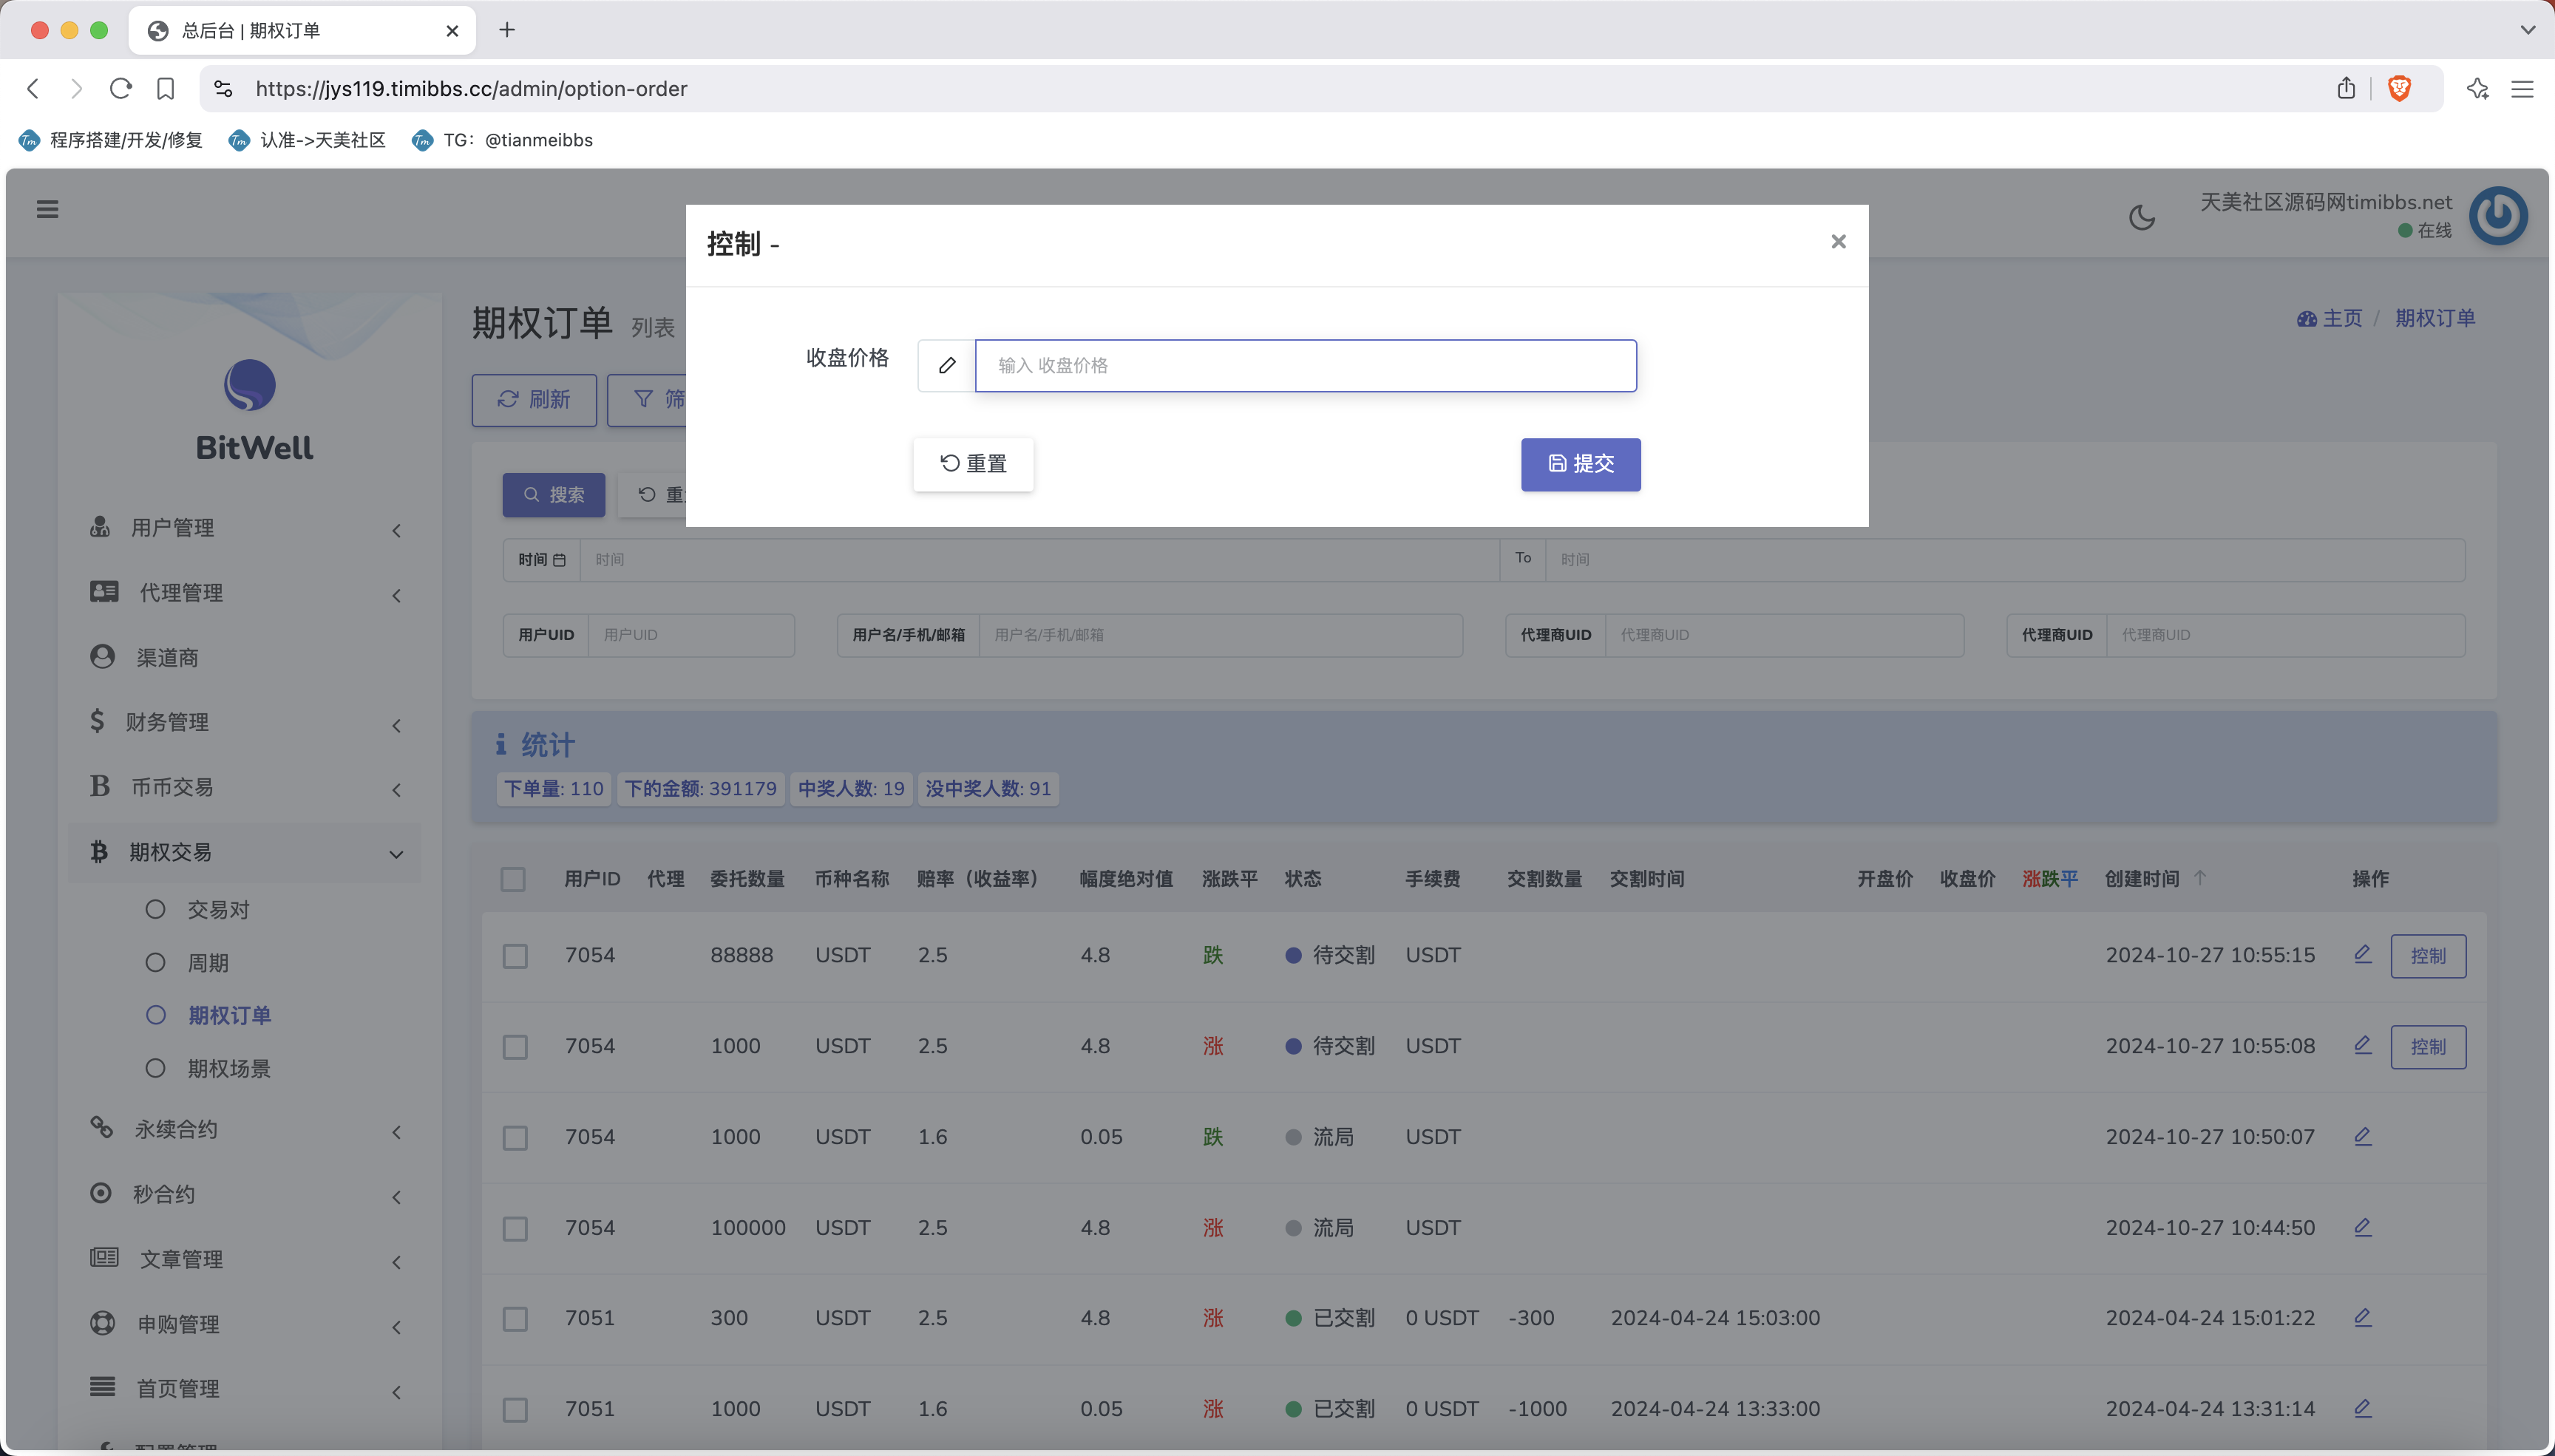Bookmark this page with bookmark icon
This screenshot has height=1456, width=2555.
point(166,89)
